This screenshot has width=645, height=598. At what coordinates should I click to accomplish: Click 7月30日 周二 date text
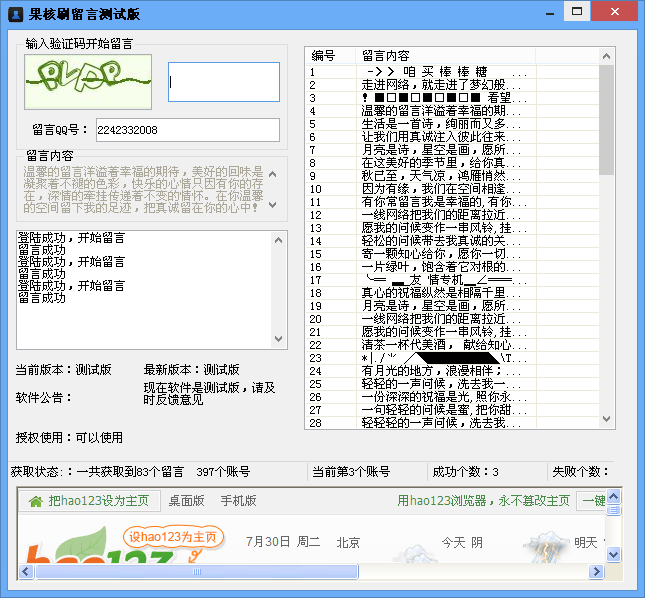pos(283,542)
